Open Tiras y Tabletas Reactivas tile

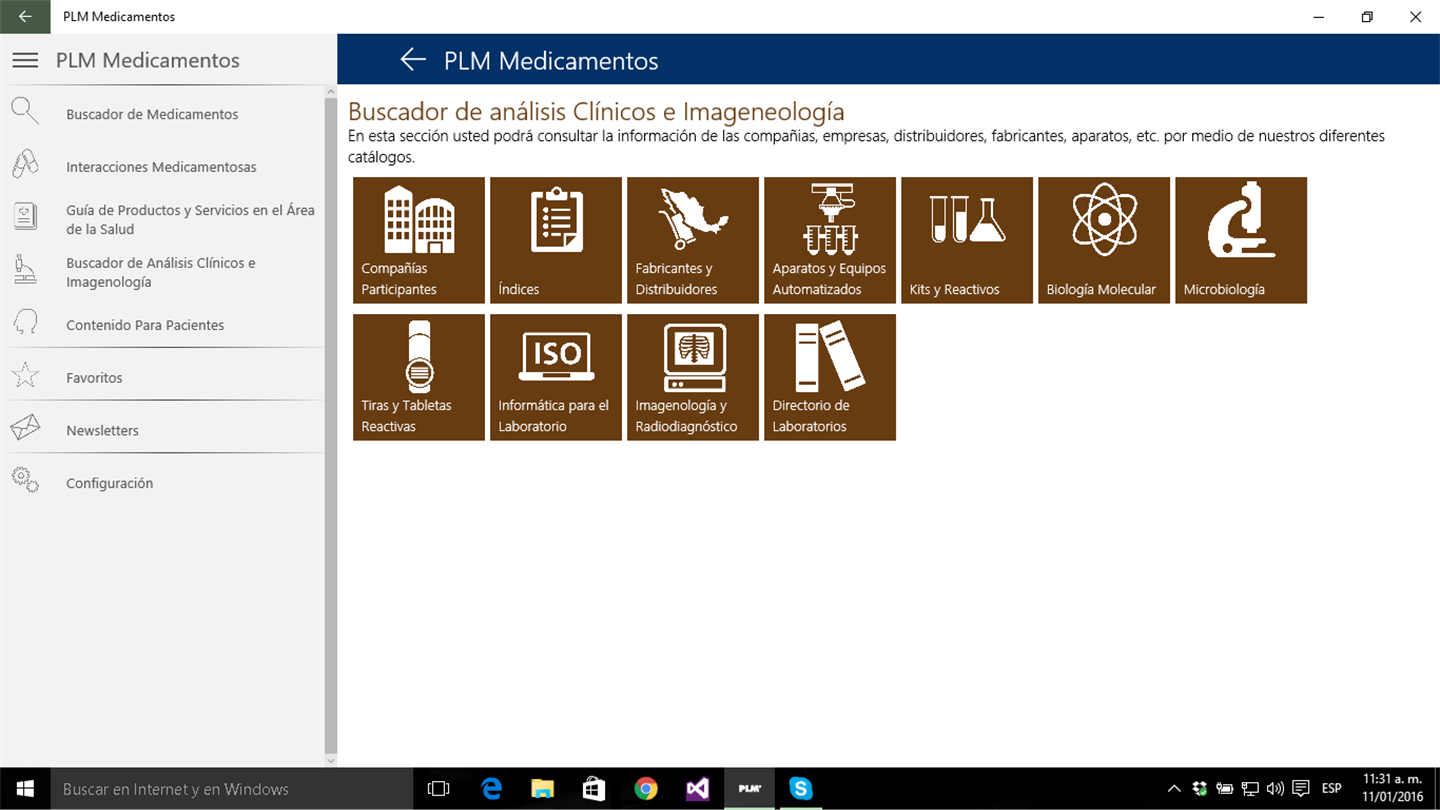click(x=419, y=377)
